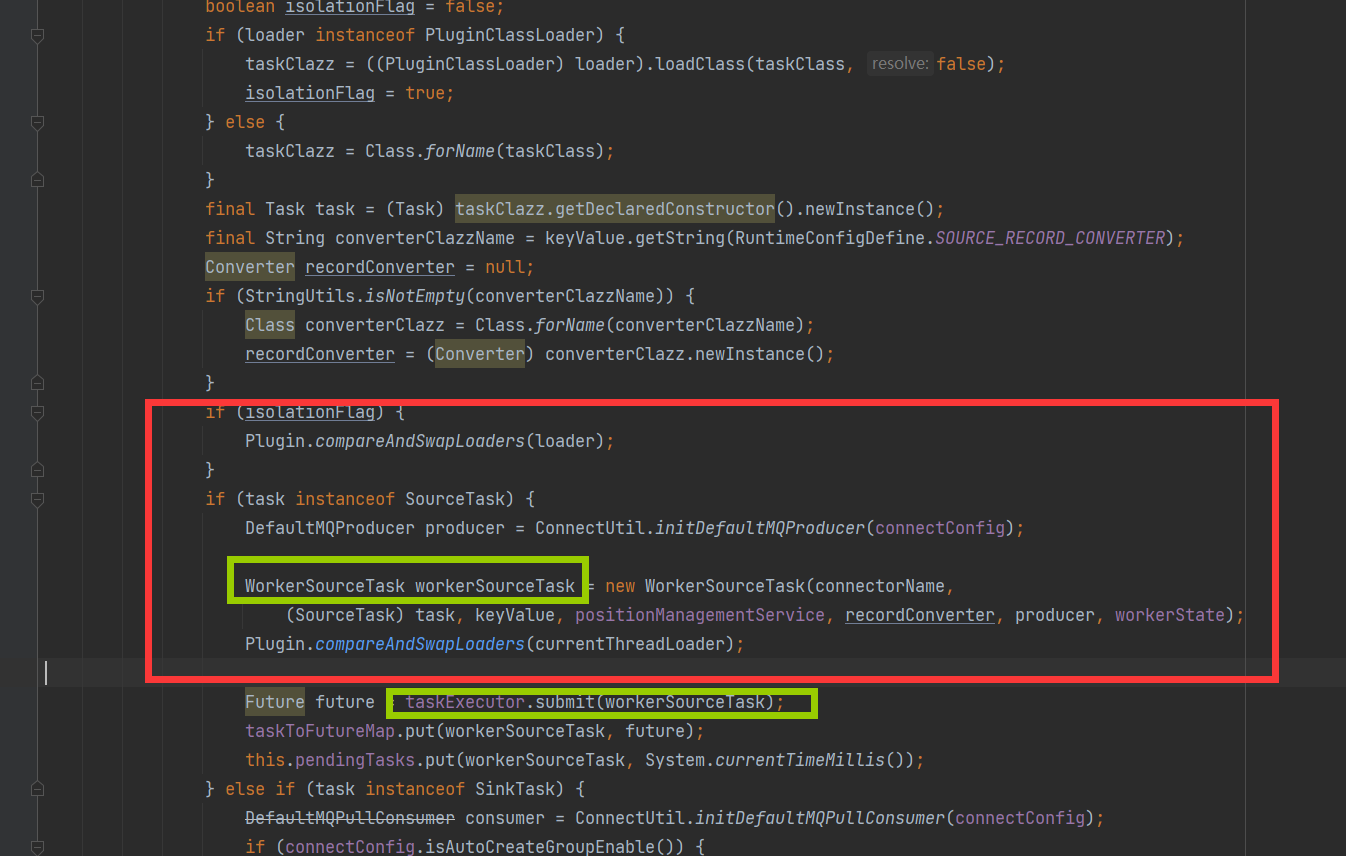Click 'false' after the resolve hint
This screenshot has height=856, width=1346.
(x=960, y=64)
